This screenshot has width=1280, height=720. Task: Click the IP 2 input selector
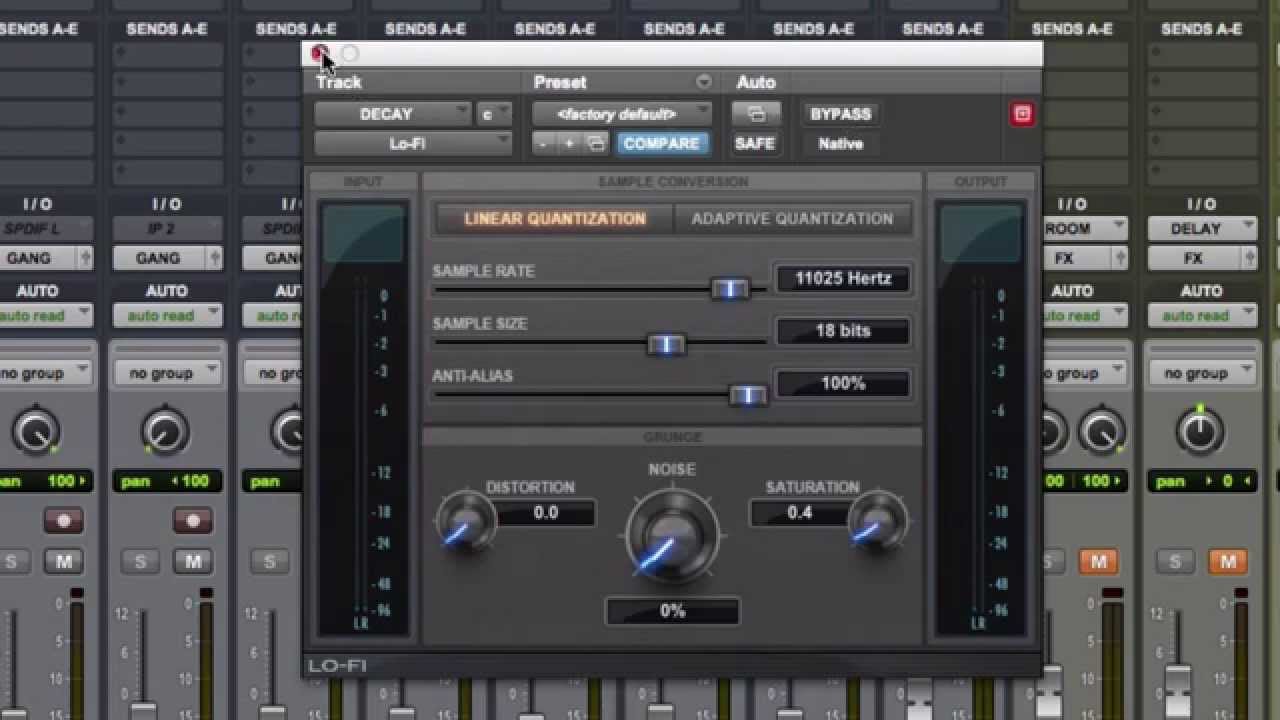168,228
